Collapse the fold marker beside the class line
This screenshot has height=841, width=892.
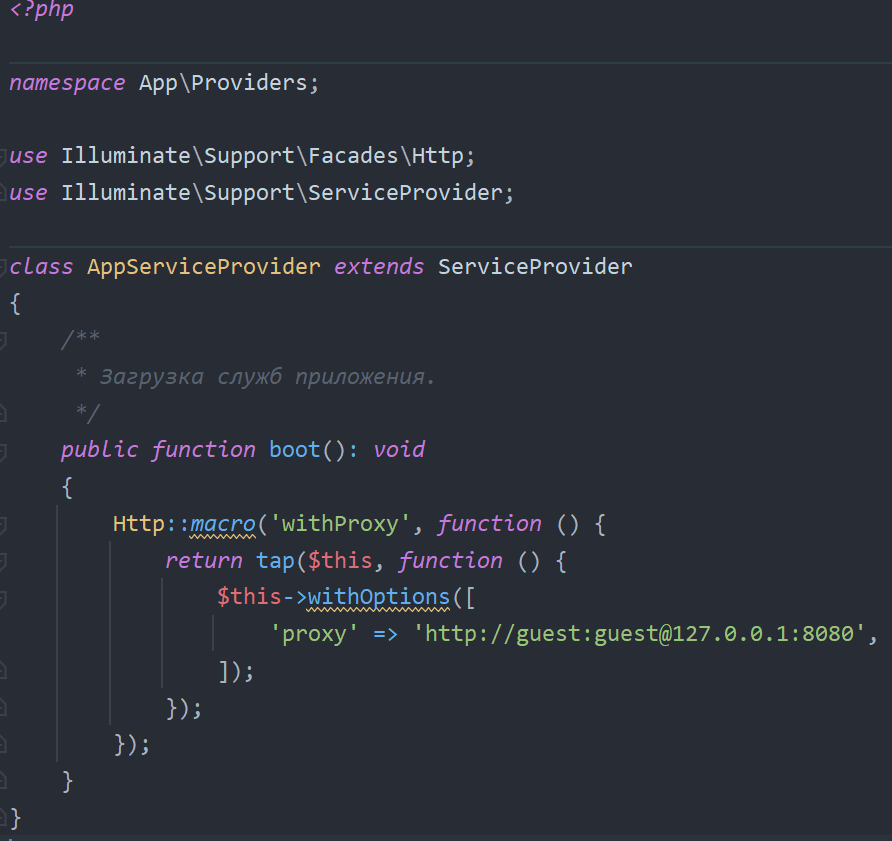3,267
